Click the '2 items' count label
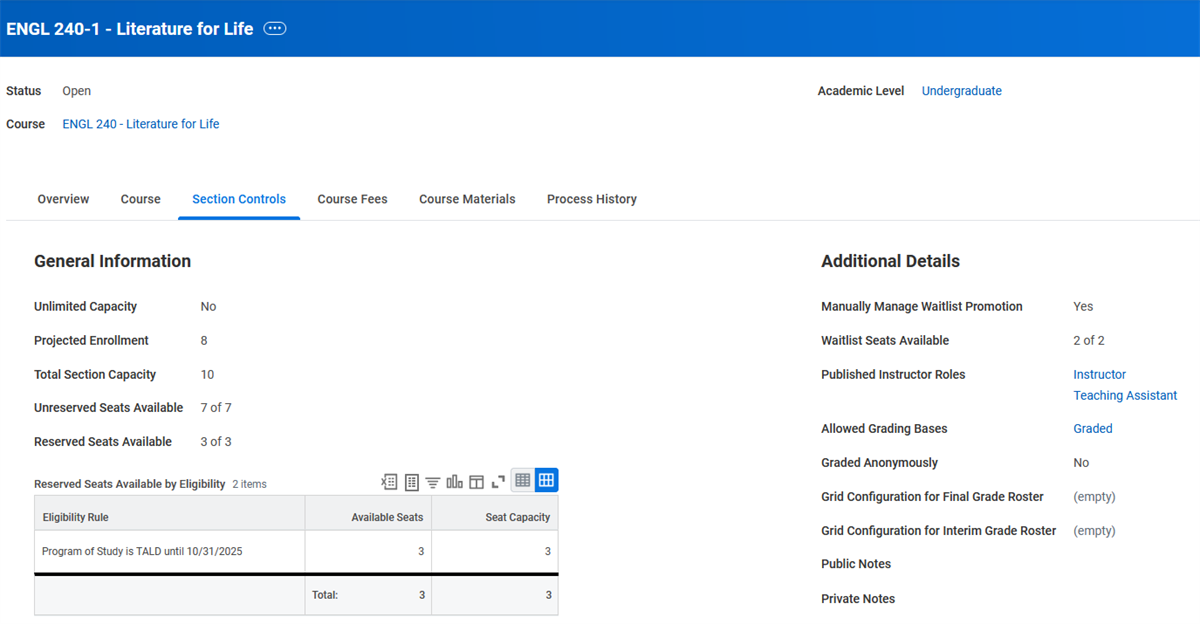This screenshot has height=624, width=1200. (250, 484)
